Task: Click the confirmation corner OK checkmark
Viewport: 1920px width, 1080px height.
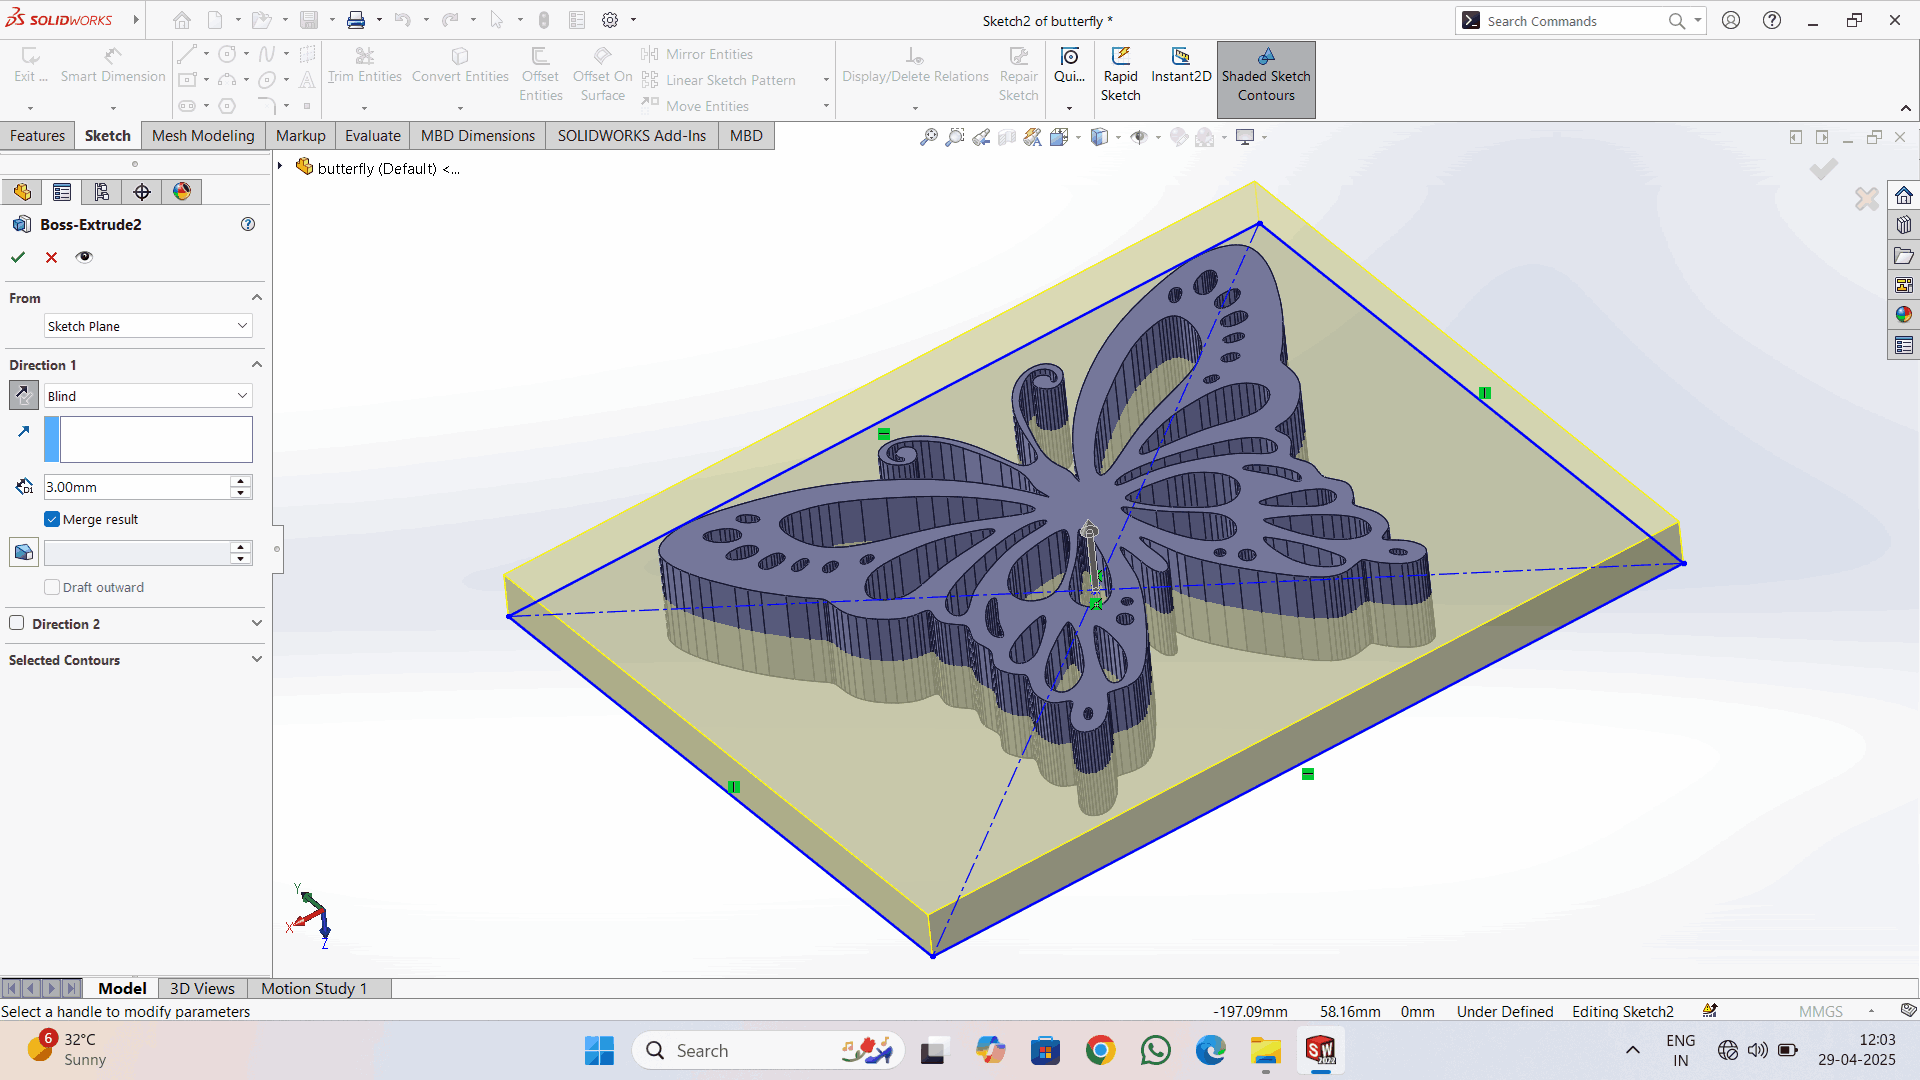Action: coord(1824,169)
